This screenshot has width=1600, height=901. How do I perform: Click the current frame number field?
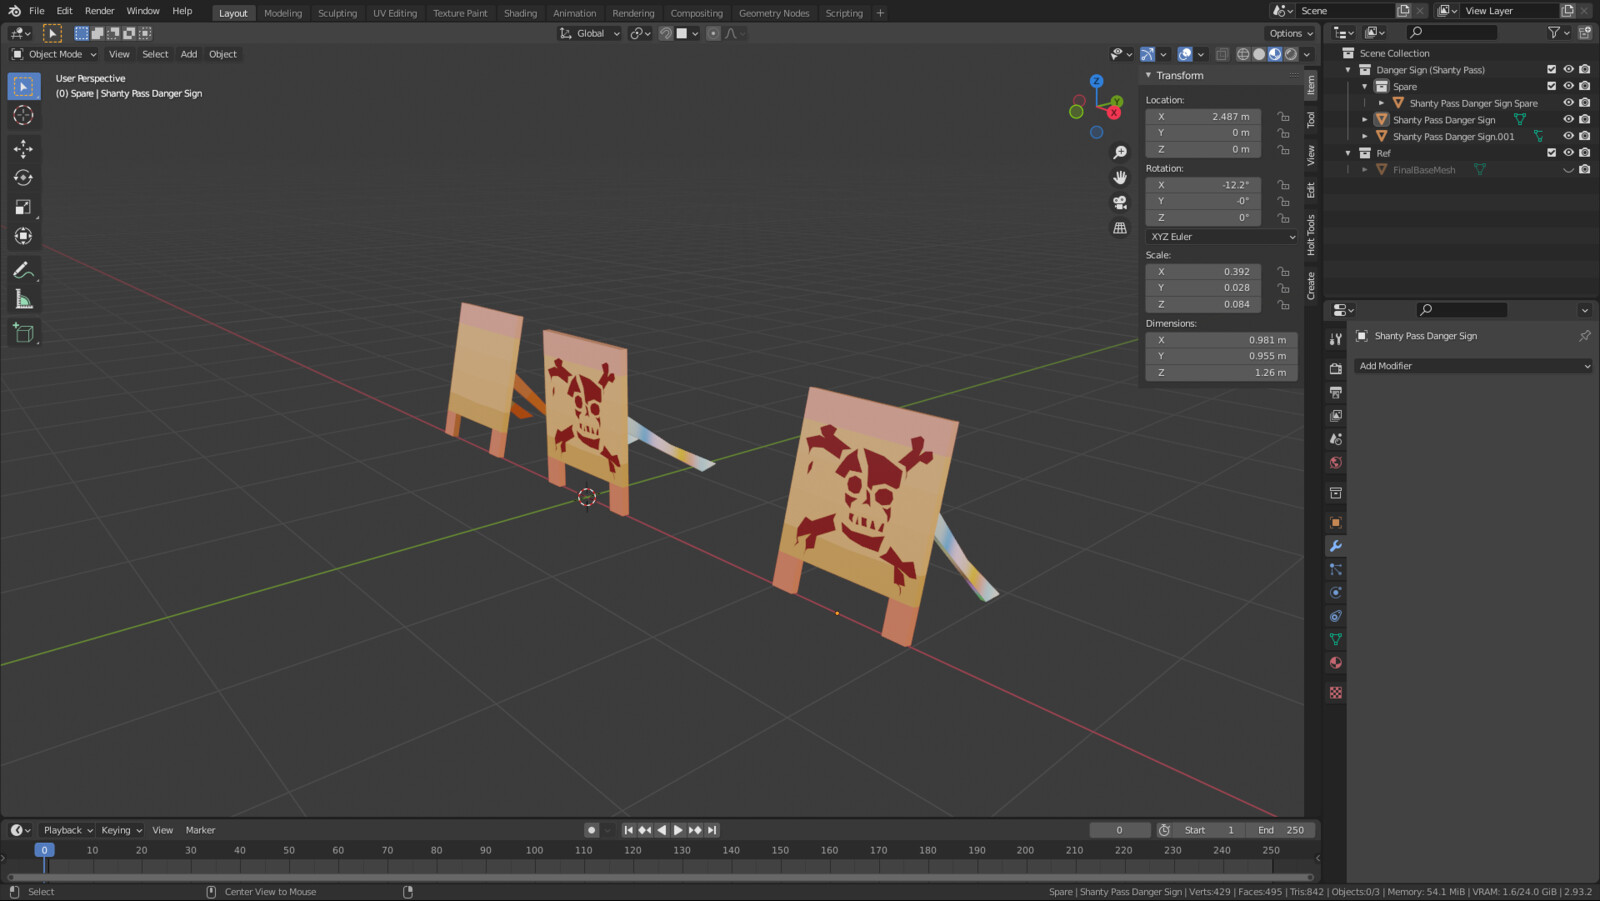point(1120,830)
